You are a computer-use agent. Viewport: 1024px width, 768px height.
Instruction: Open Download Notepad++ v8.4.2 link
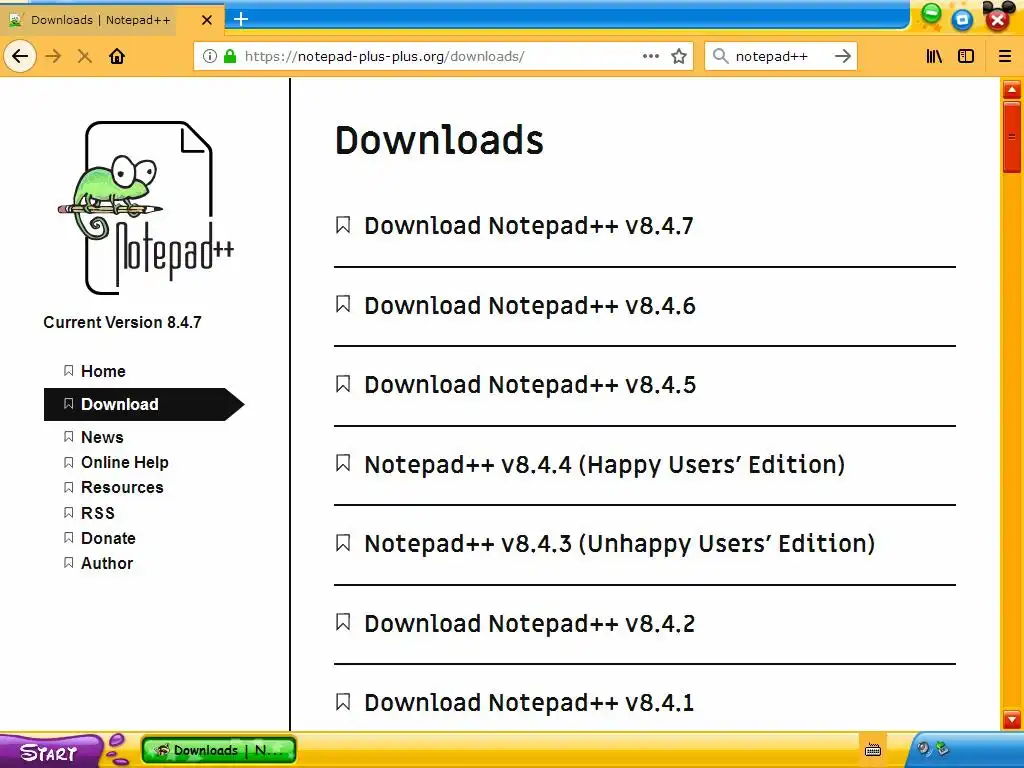coord(529,624)
